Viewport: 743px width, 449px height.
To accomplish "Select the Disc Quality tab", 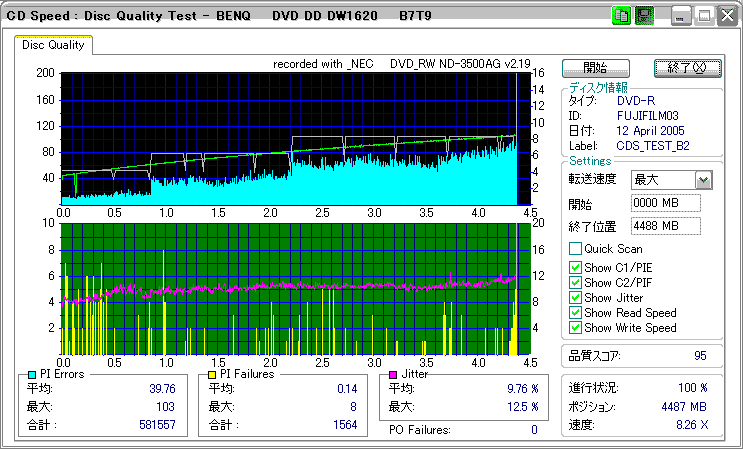I will (53, 45).
